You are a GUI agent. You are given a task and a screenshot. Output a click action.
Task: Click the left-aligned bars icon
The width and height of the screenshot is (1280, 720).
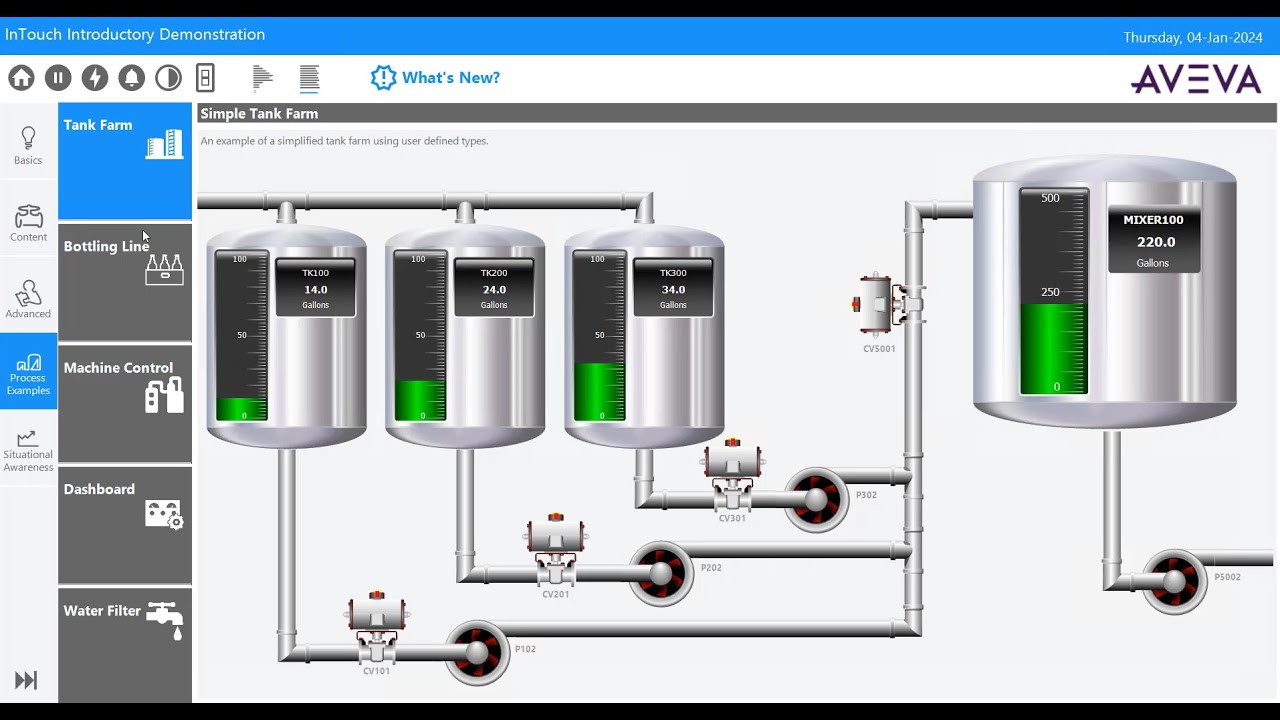click(x=263, y=78)
